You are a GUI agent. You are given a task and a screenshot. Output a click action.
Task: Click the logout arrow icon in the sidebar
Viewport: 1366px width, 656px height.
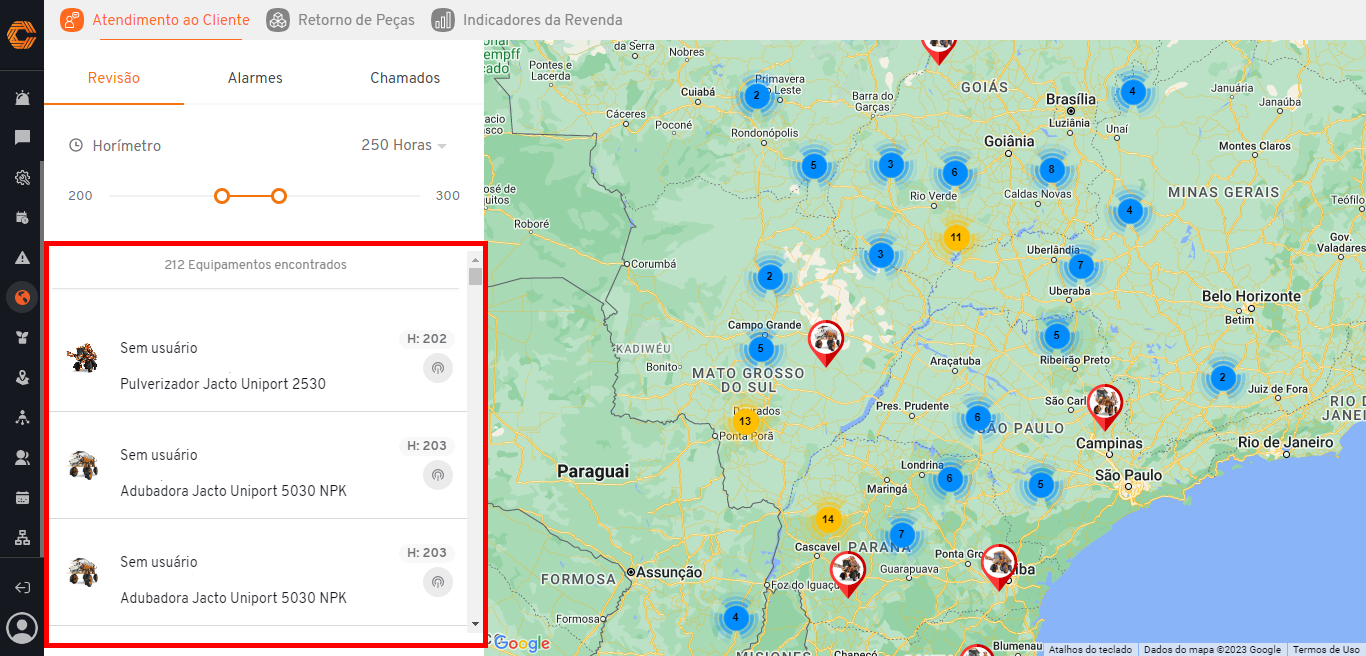pos(22,588)
